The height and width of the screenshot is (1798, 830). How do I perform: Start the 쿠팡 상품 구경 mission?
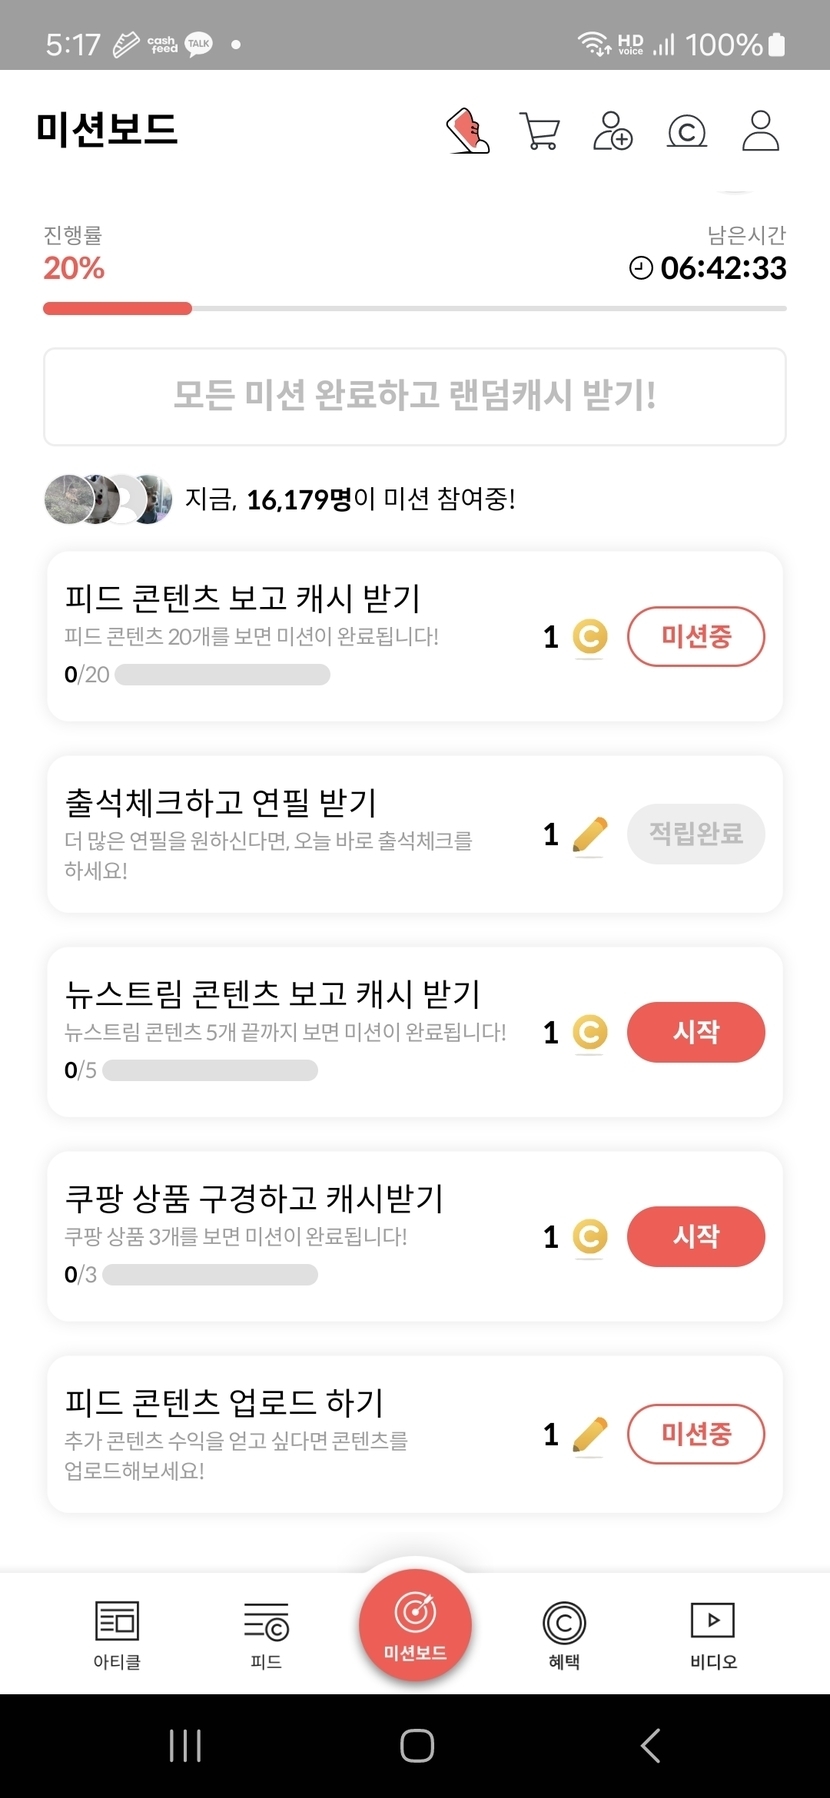pos(696,1236)
